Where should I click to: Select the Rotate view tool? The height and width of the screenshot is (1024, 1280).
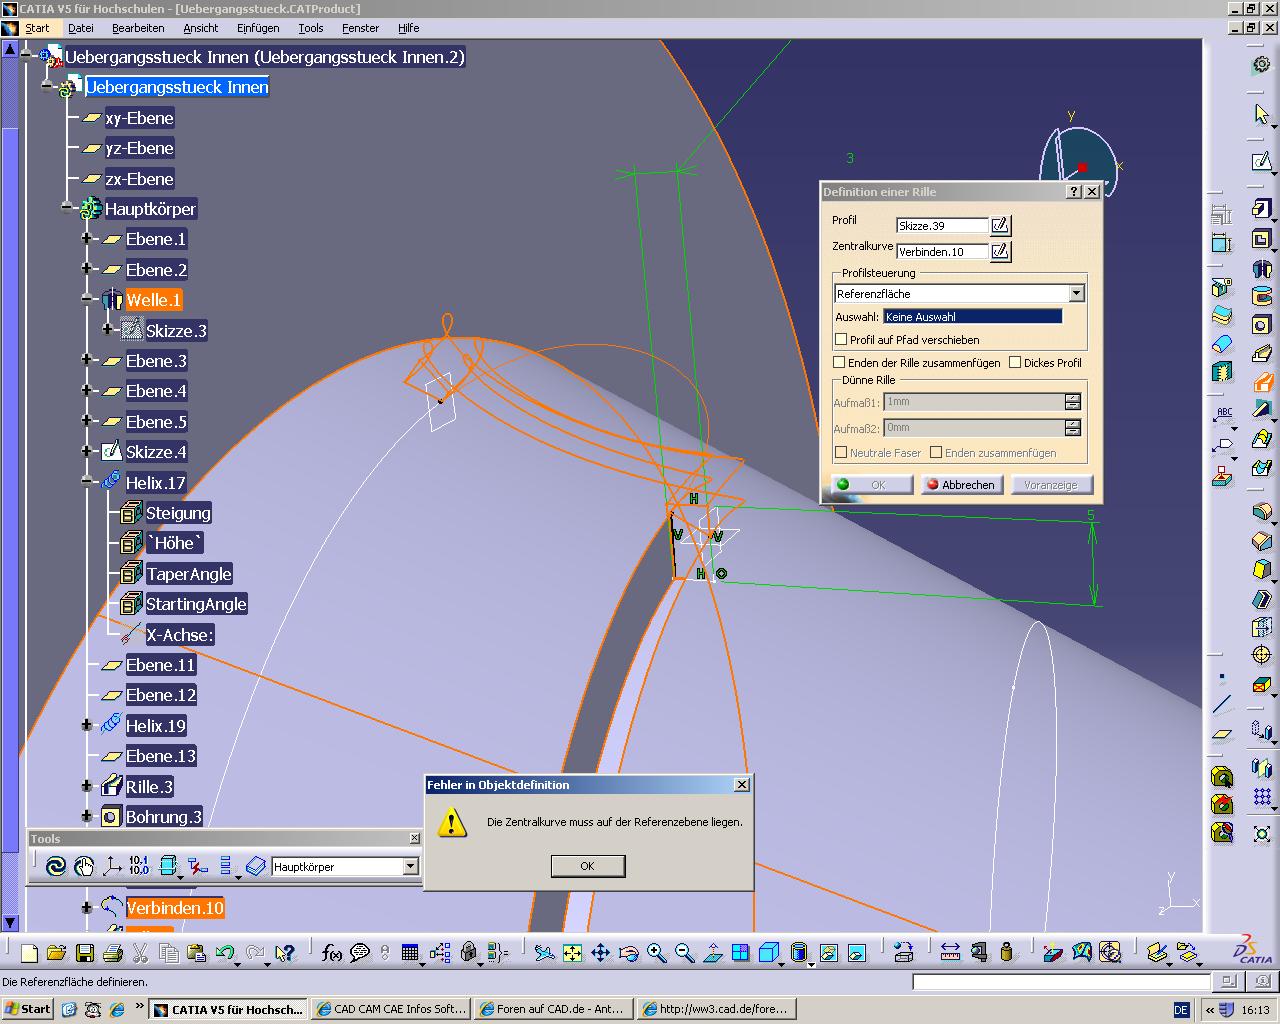[x=628, y=953]
